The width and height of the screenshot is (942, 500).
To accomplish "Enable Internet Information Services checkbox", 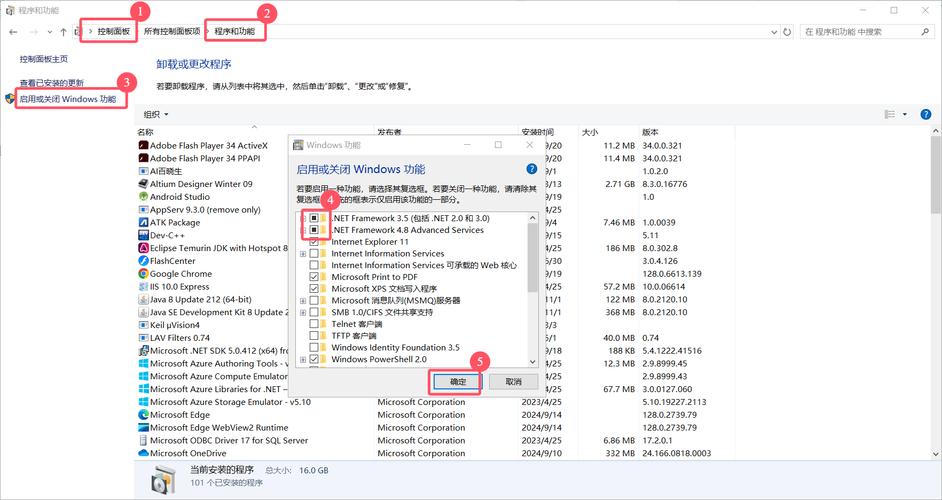I will pos(314,254).
